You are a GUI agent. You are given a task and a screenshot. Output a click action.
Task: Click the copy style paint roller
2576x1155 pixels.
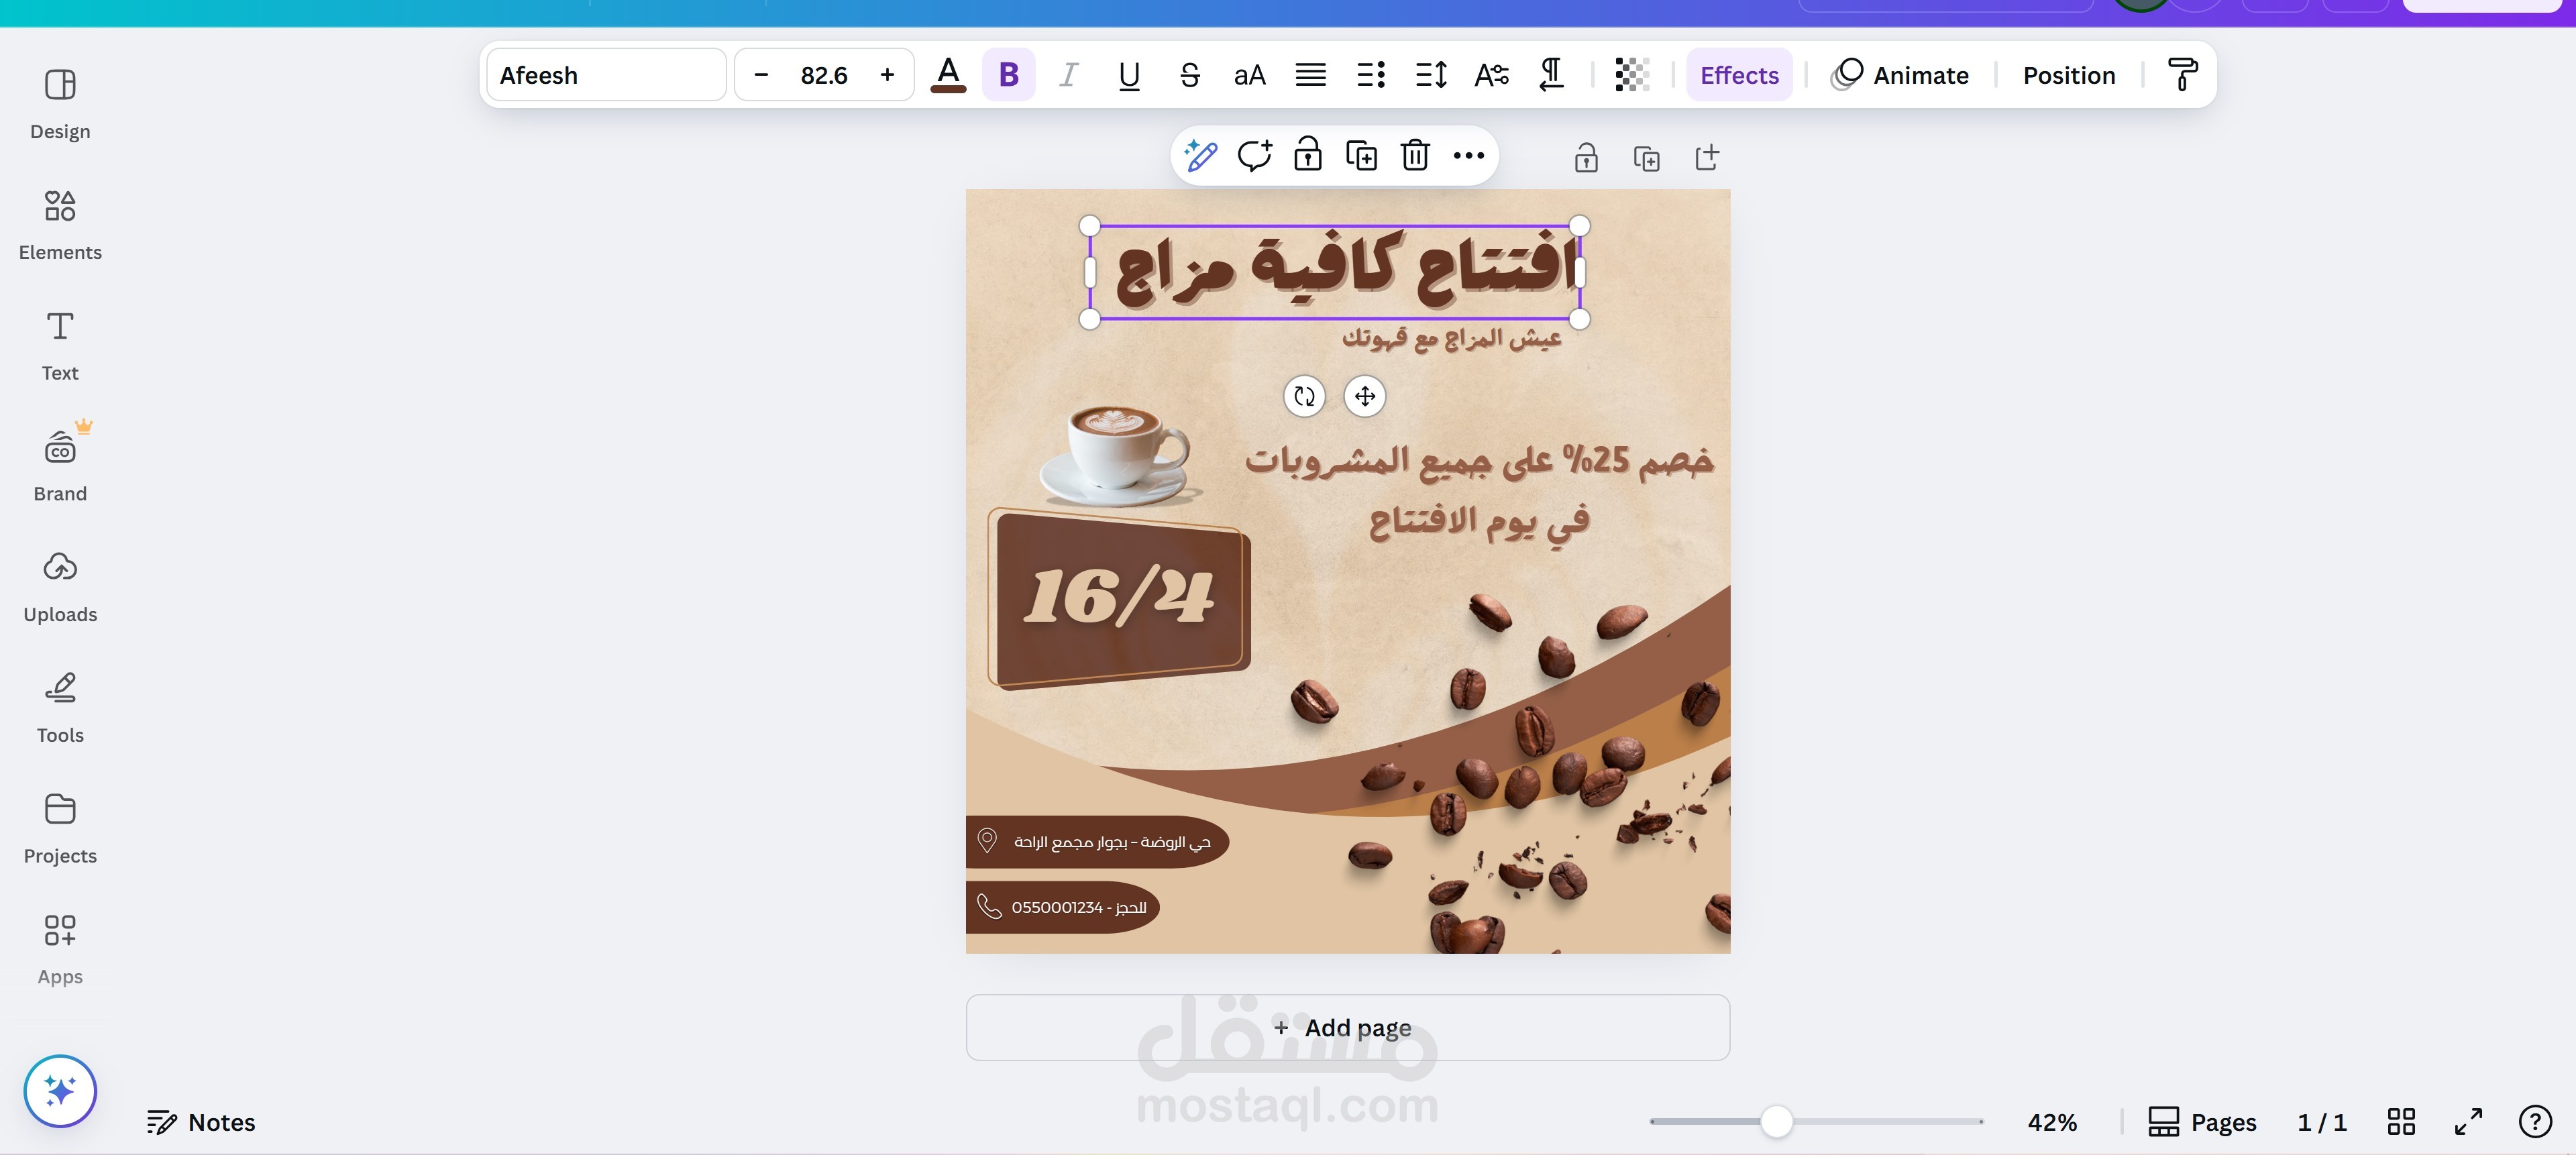coord(2182,75)
